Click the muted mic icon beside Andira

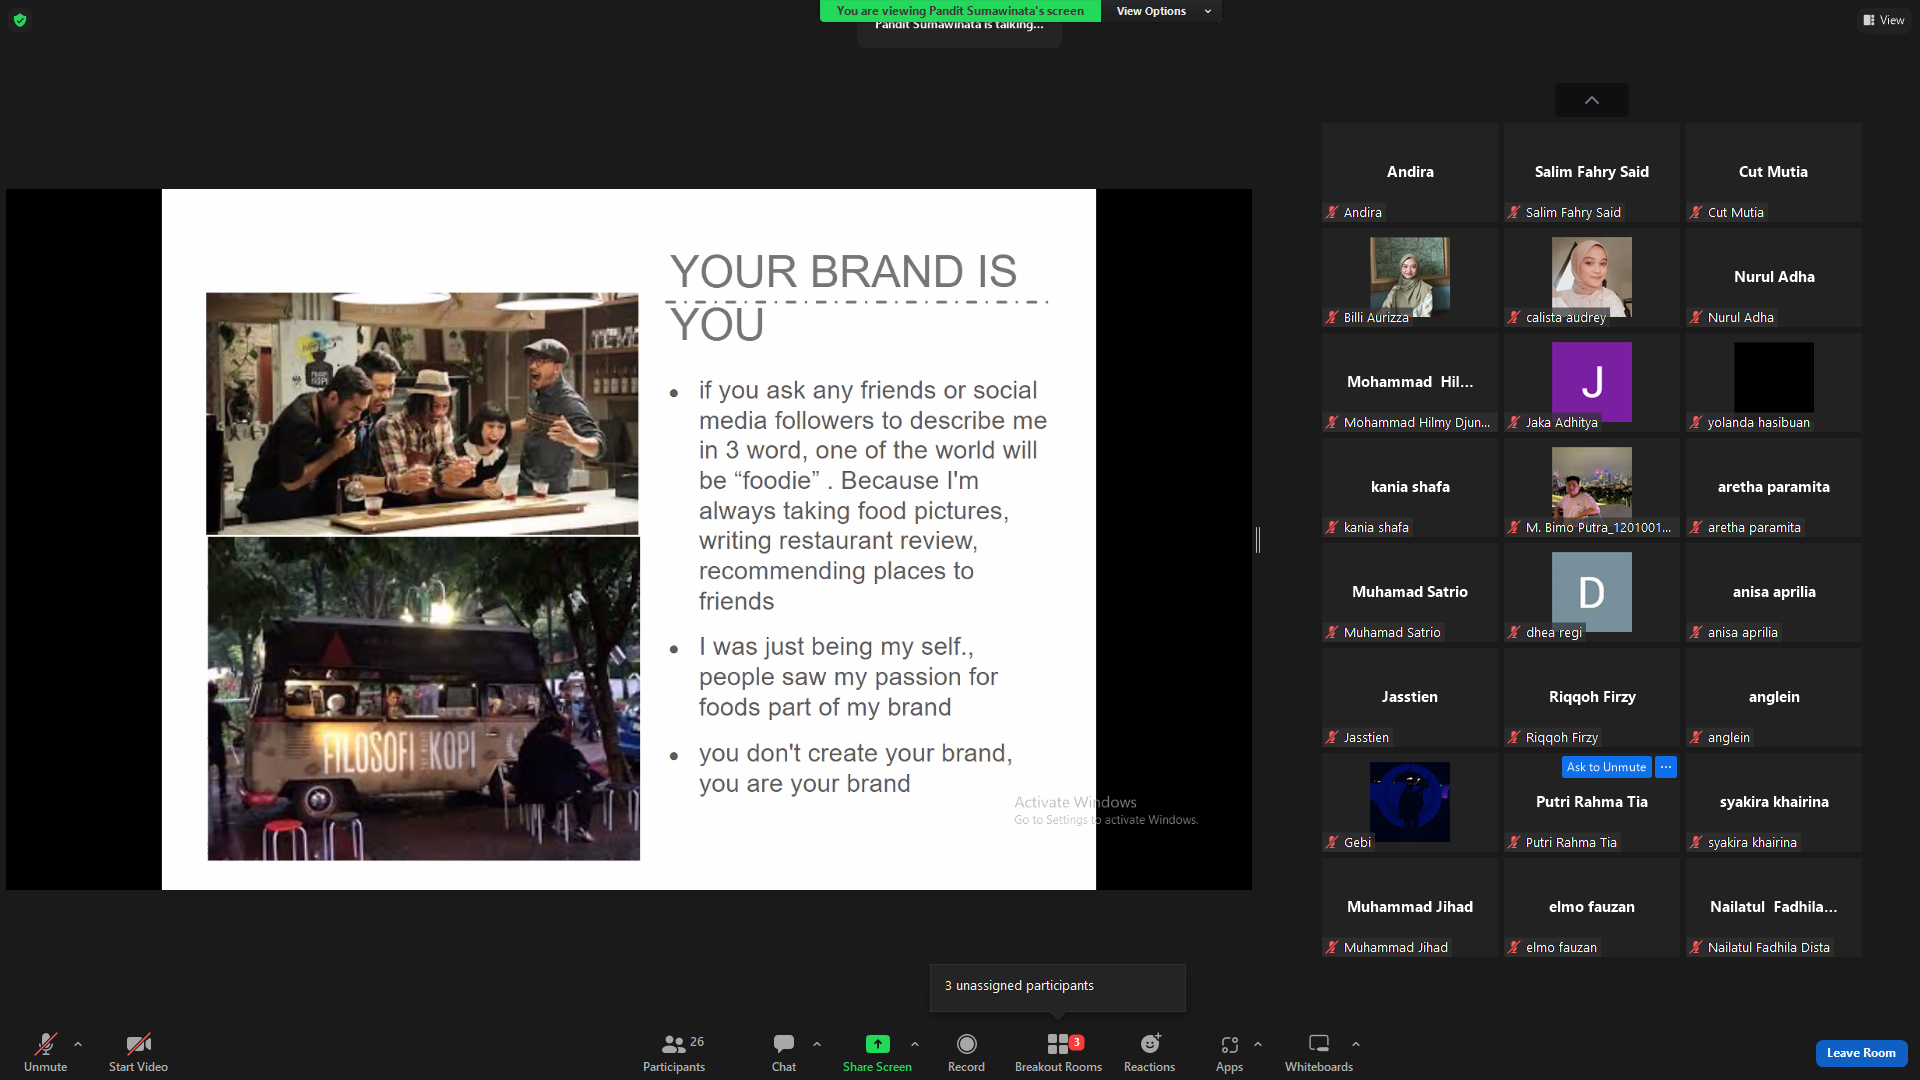click(x=1332, y=213)
